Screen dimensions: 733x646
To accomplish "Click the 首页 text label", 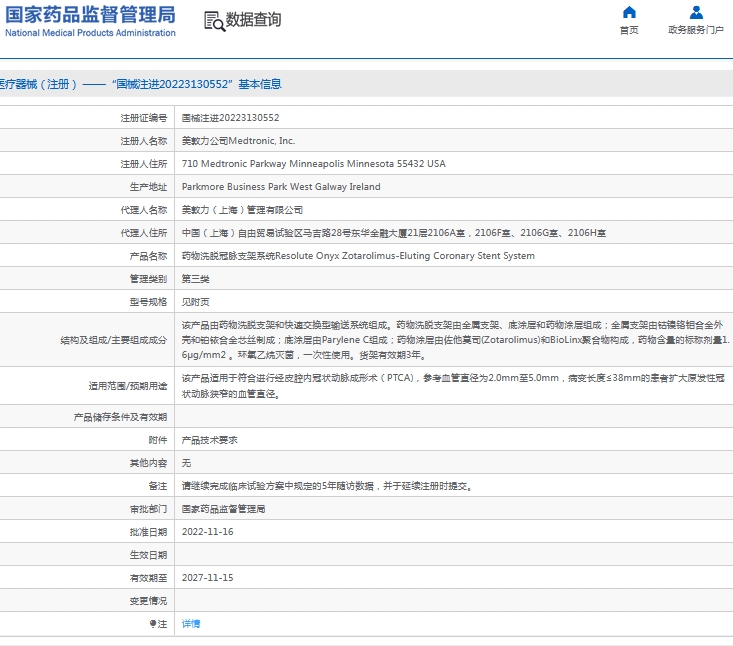I will [629, 30].
